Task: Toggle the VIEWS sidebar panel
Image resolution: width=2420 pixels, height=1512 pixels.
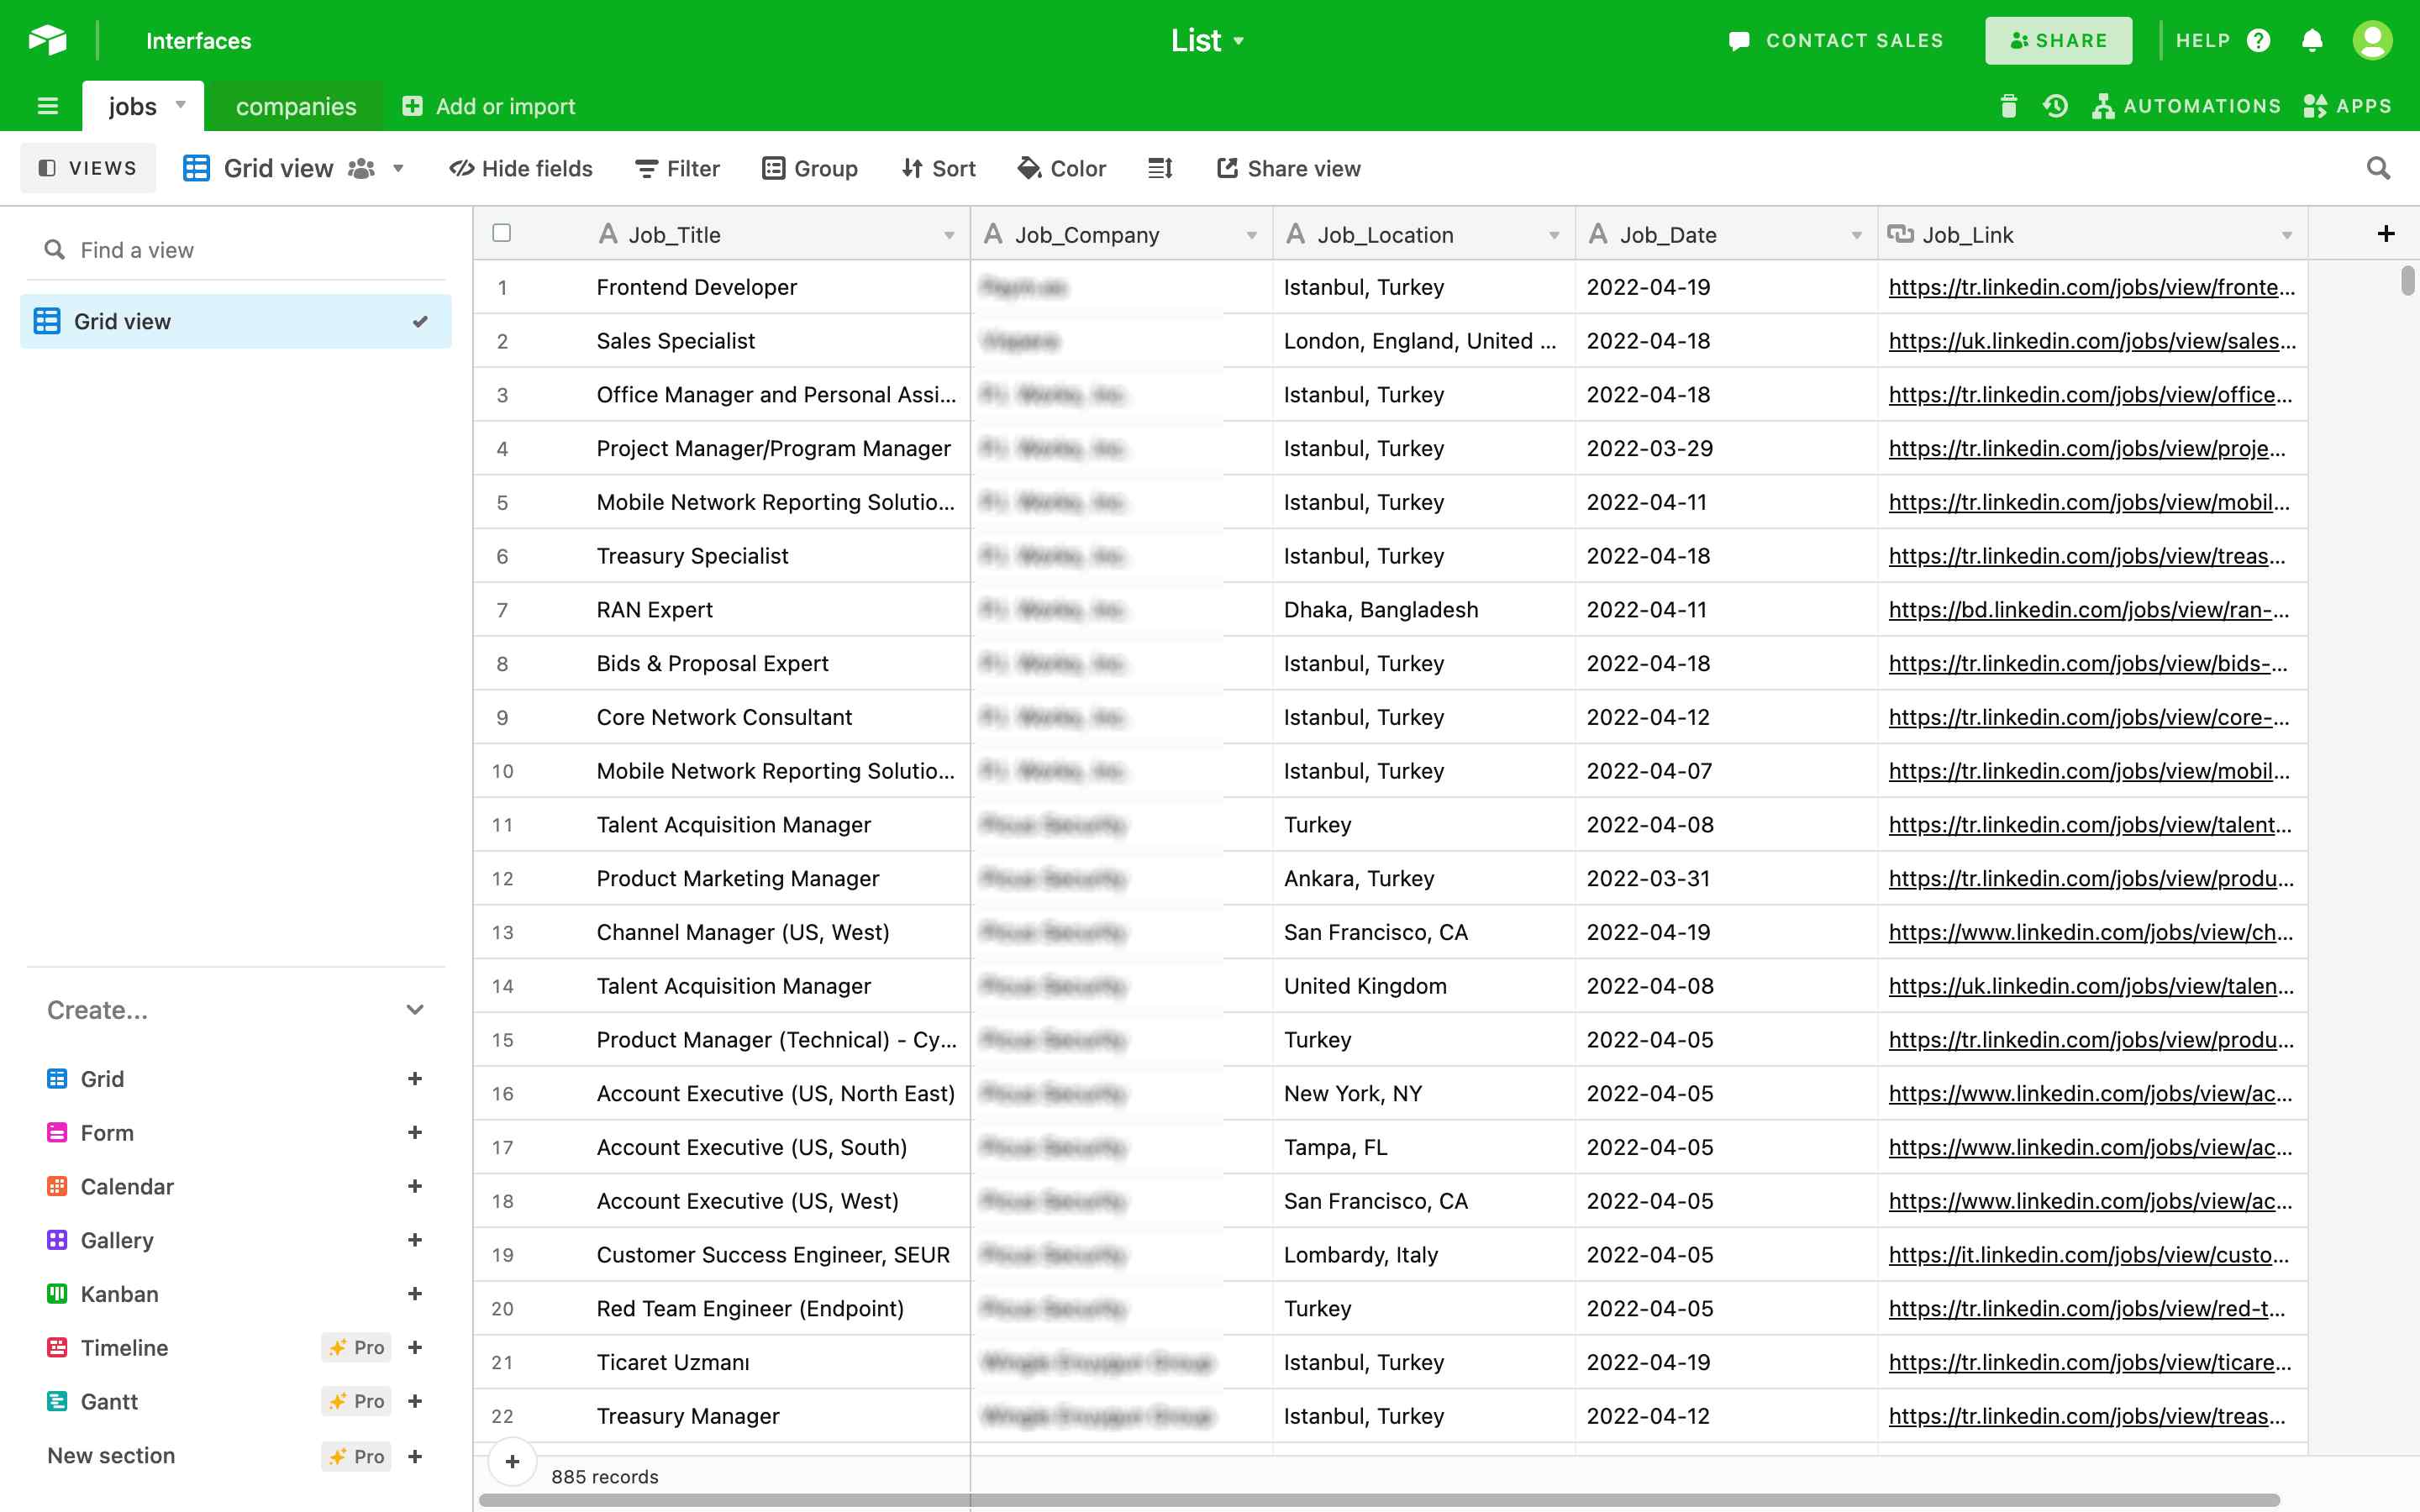Action: [x=88, y=168]
